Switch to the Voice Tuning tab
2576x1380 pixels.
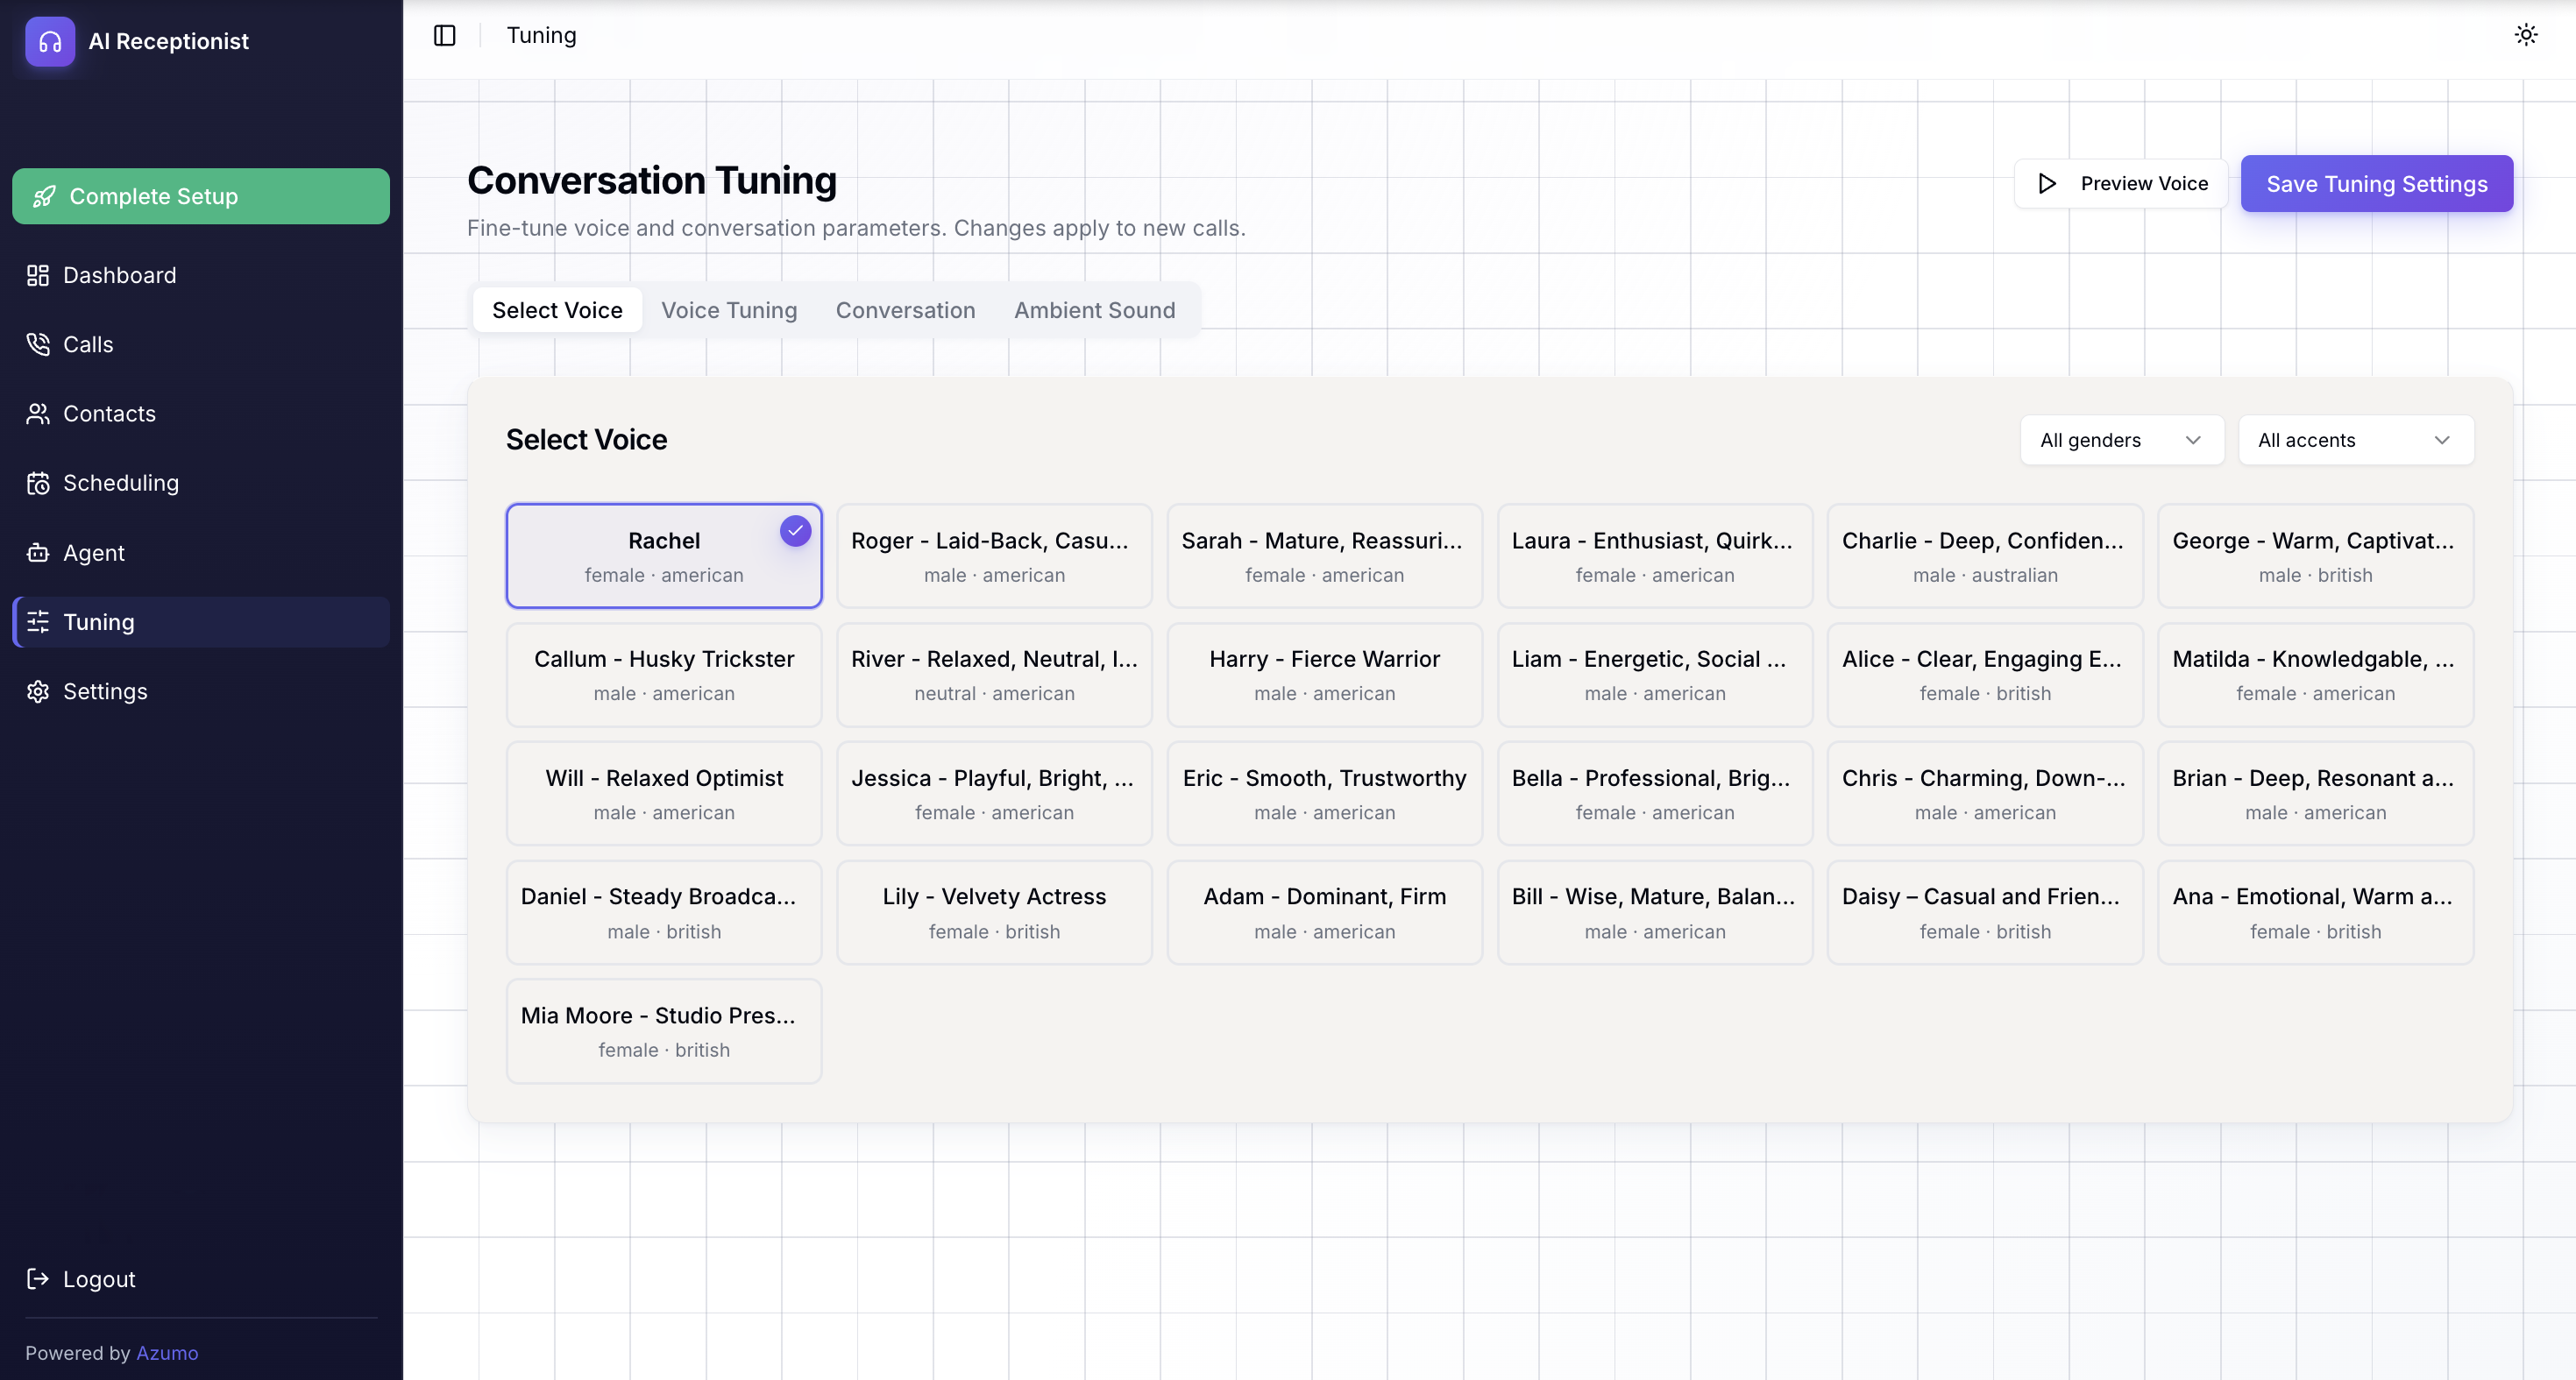[729, 310]
